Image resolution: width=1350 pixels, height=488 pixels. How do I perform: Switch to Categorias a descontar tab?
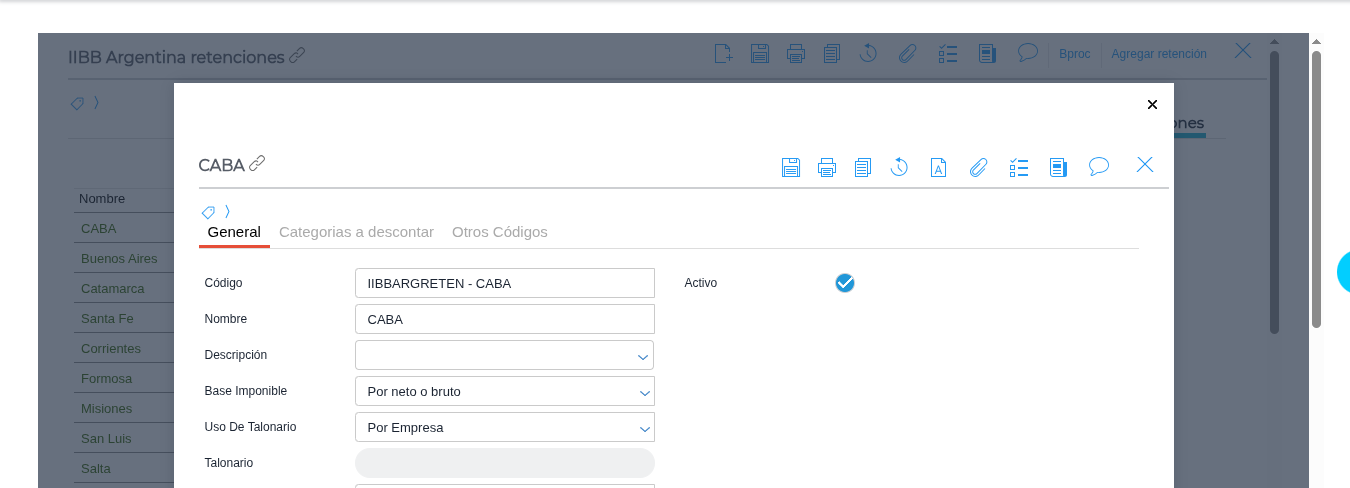(356, 232)
